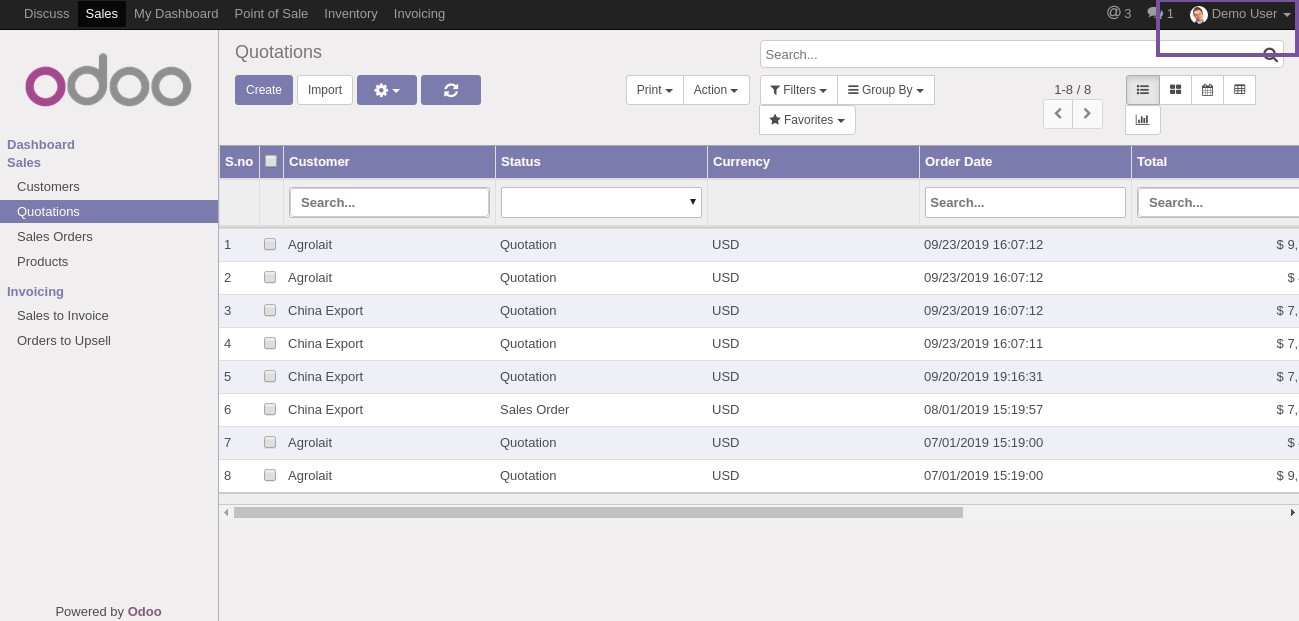Image resolution: width=1299 pixels, height=621 pixels.
Task: Open the pivot table view icon
Action: 1239,90
